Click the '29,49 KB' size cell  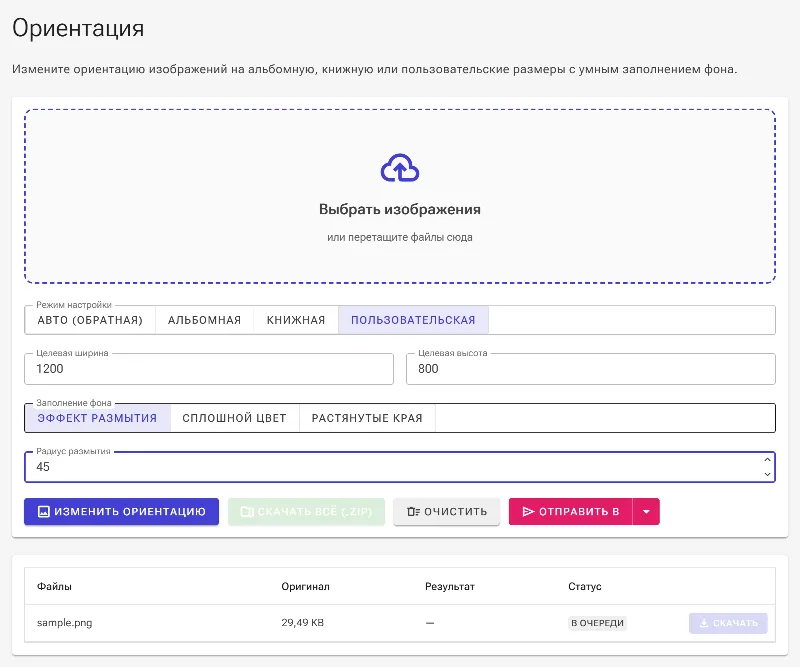(x=303, y=623)
